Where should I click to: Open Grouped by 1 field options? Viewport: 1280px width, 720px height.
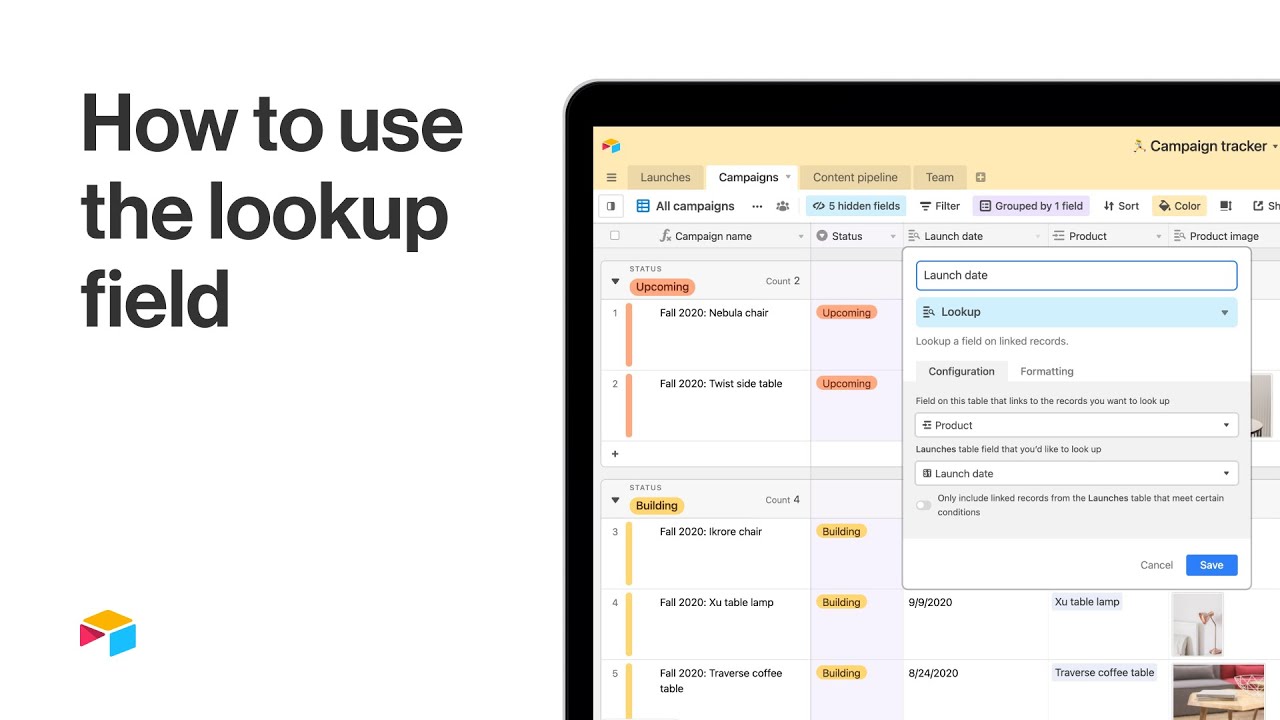[x=1031, y=206]
